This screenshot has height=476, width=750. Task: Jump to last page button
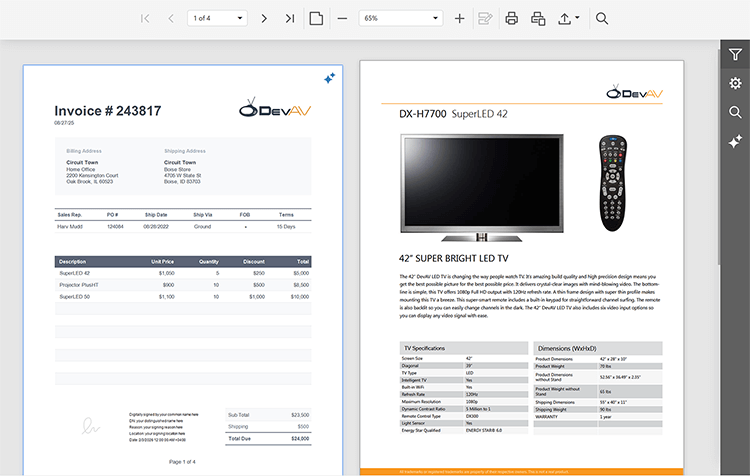[x=289, y=19]
